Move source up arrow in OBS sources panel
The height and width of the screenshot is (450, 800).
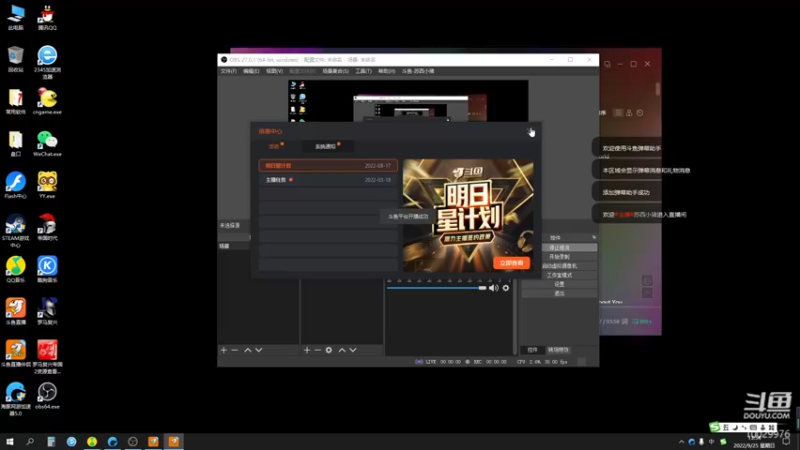tap(342, 350)
